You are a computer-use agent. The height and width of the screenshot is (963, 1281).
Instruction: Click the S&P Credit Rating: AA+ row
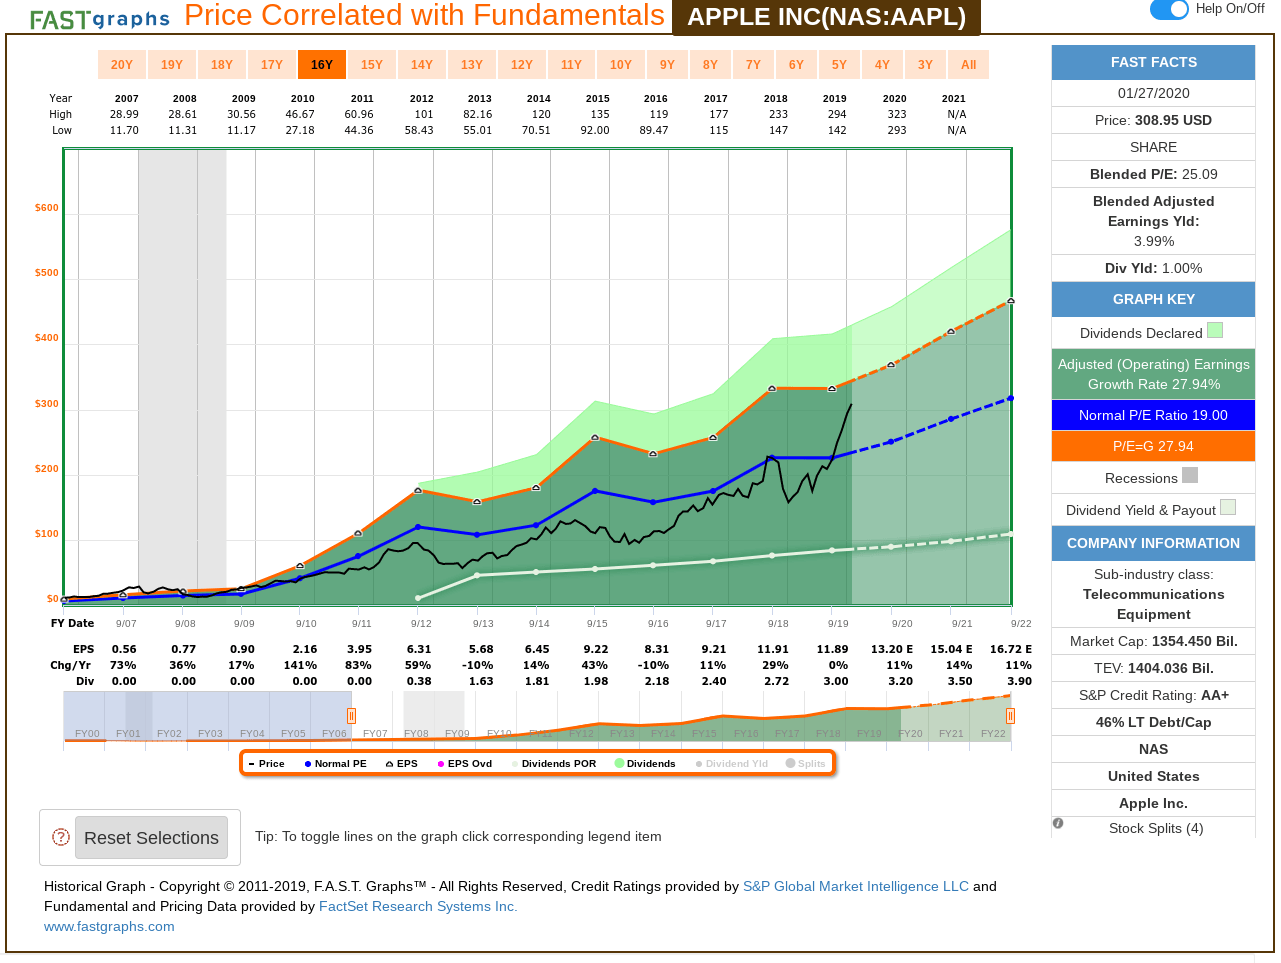point(1153,695)
